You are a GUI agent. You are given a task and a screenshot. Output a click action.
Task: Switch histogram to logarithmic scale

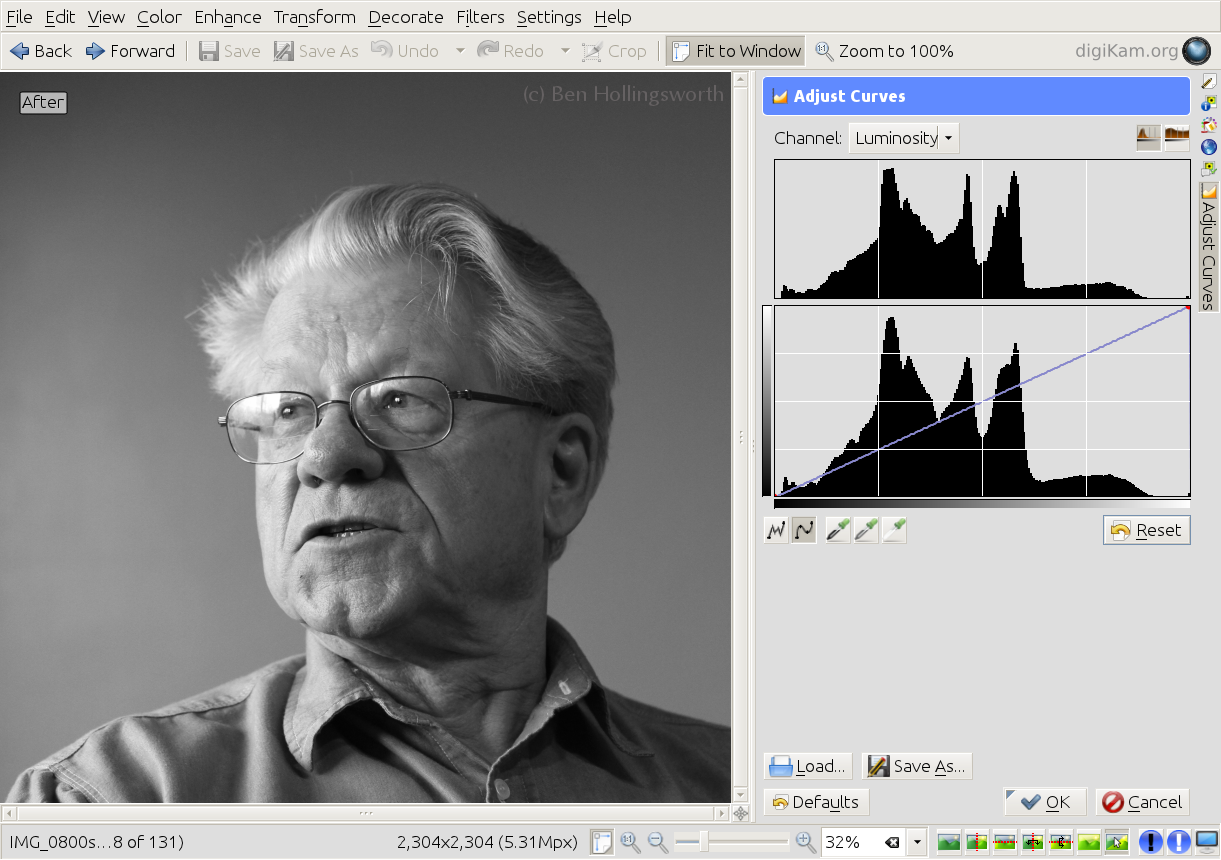pyautogui.click(x=1176, y=136)
